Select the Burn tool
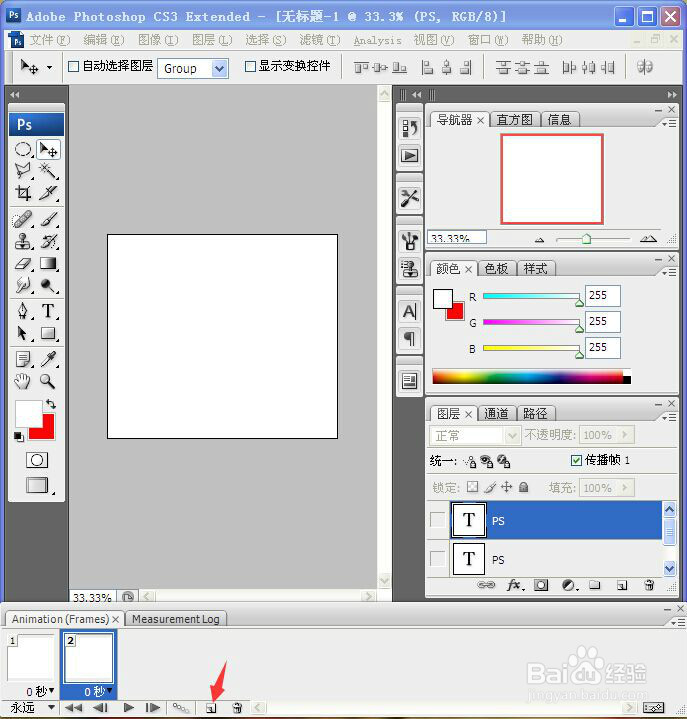Screen dimensions: 687x719 click(x=48, y=285)
